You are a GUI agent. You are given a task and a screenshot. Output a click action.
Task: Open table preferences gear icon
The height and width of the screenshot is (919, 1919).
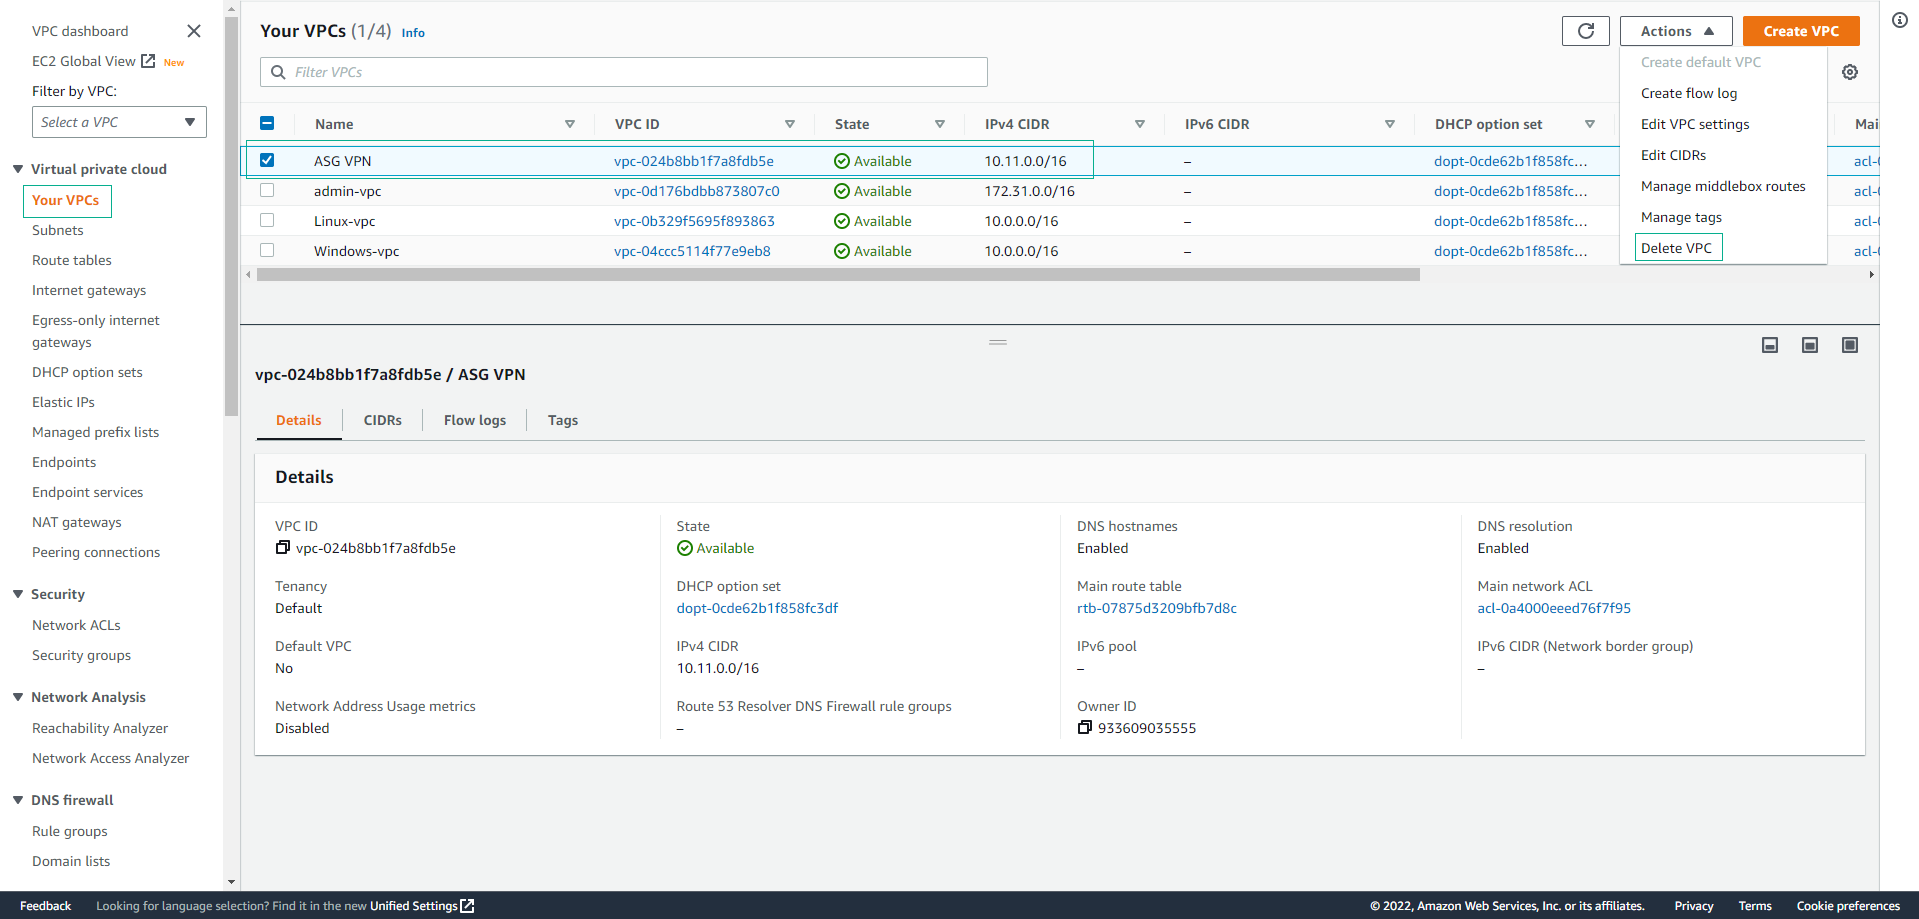tap(1850, 72)
